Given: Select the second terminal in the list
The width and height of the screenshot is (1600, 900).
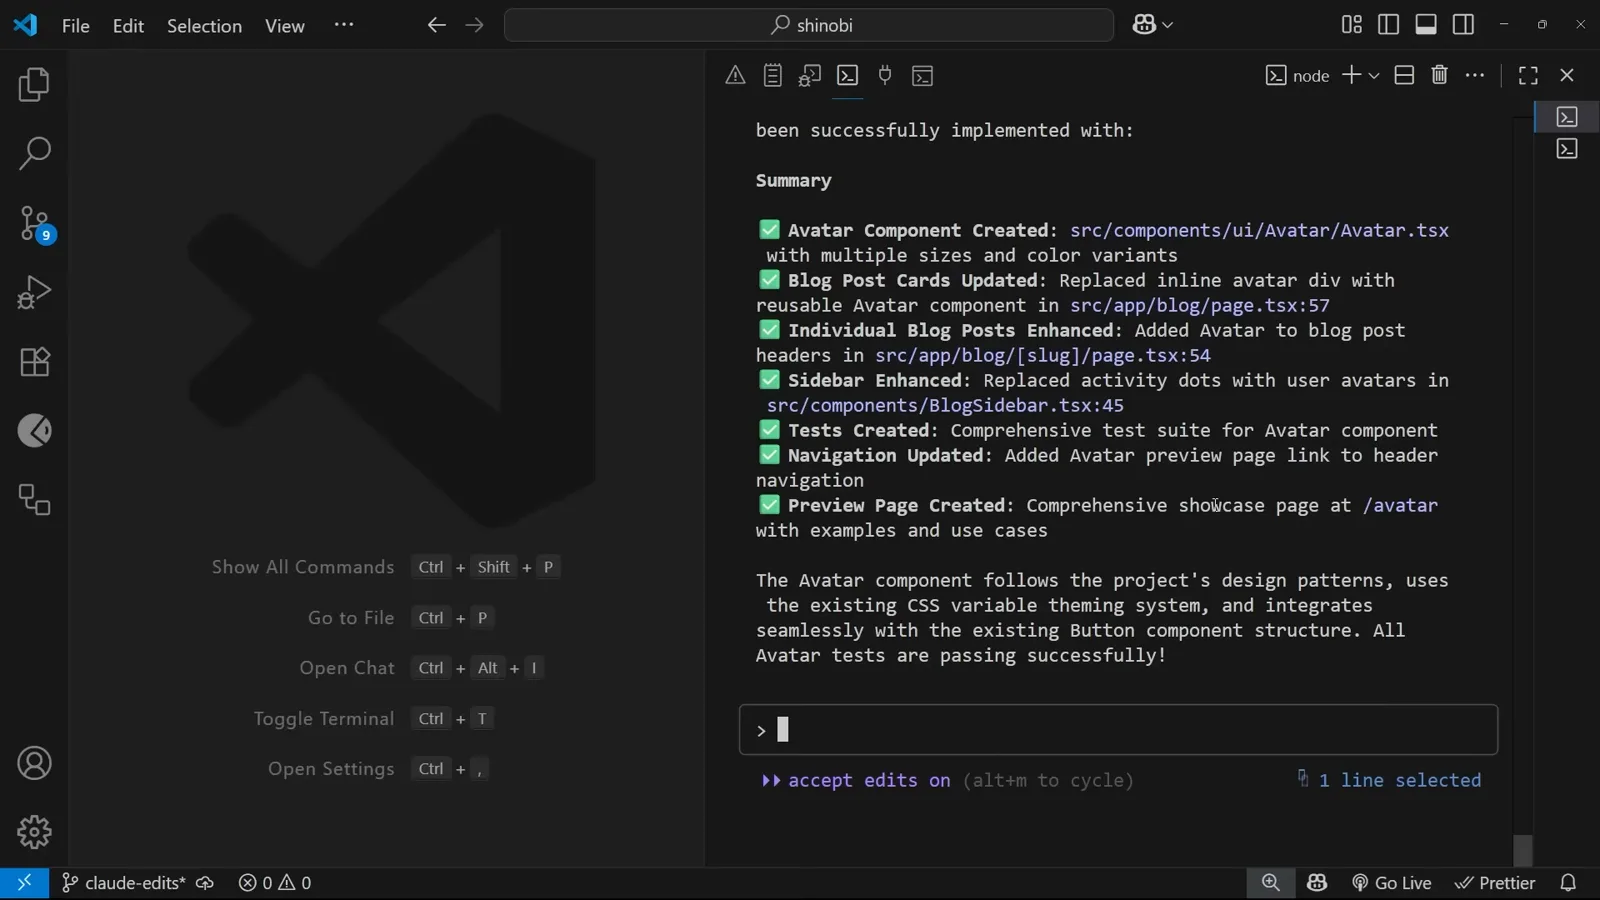Looking at the screenshot, I should point(1567,149).
